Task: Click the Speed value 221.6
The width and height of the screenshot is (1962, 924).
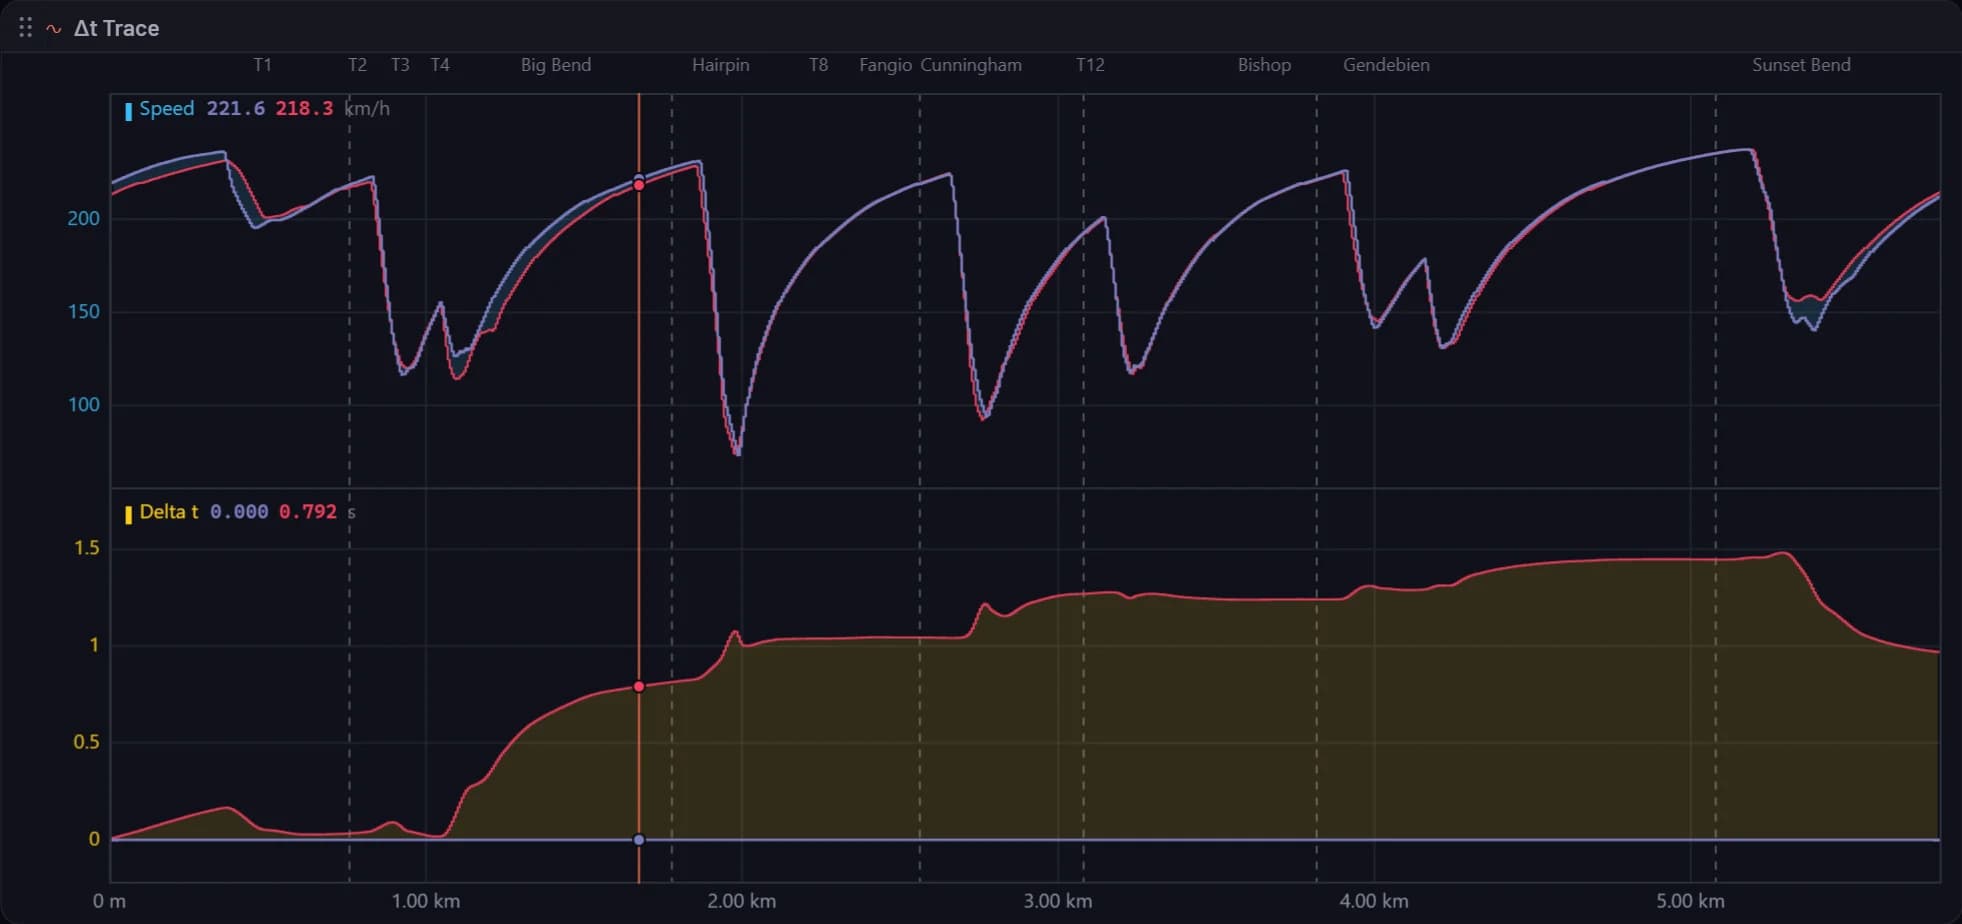Action: pos(236,109)
